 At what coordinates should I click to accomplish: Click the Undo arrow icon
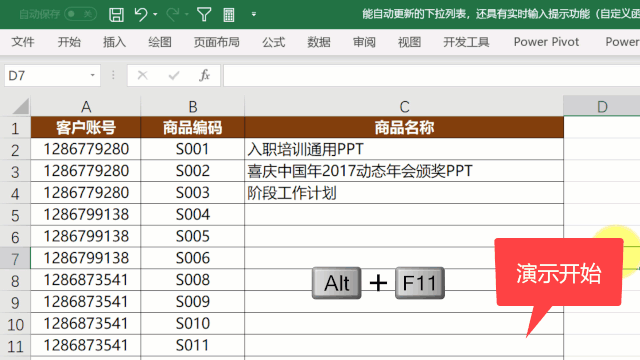(141, 15)
